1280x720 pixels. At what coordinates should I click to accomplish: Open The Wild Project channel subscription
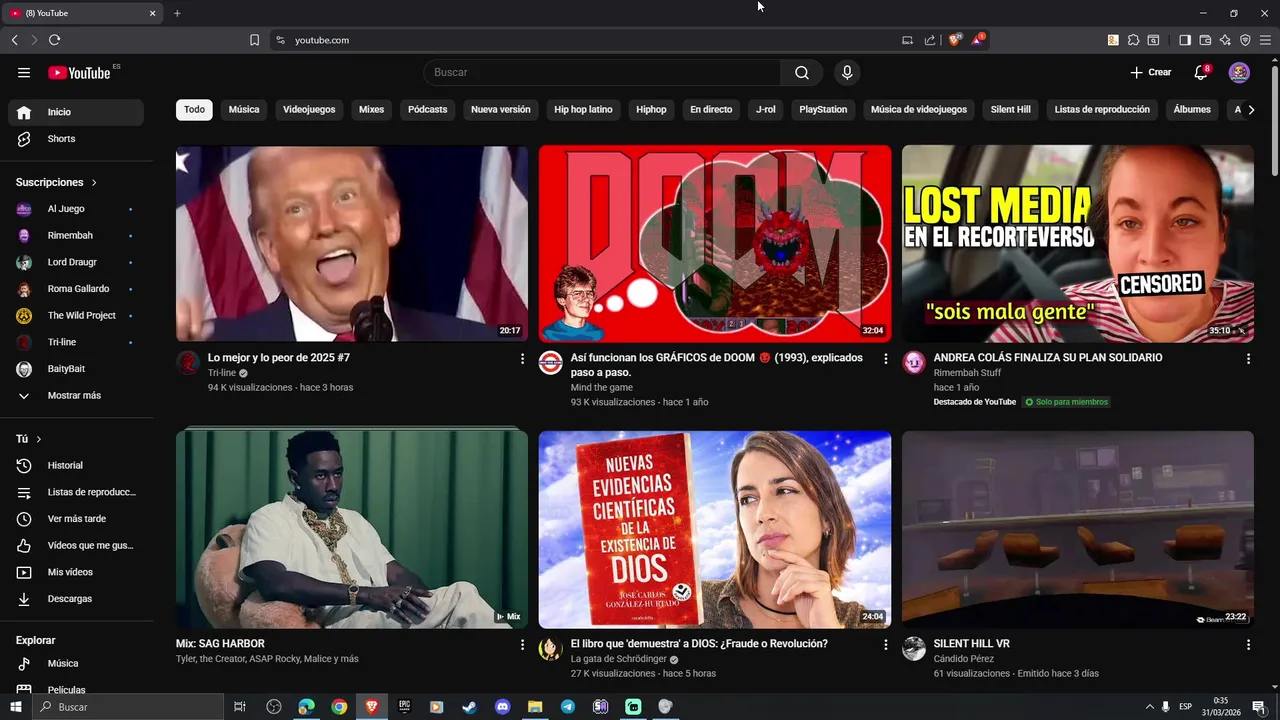tap(76, 315)
